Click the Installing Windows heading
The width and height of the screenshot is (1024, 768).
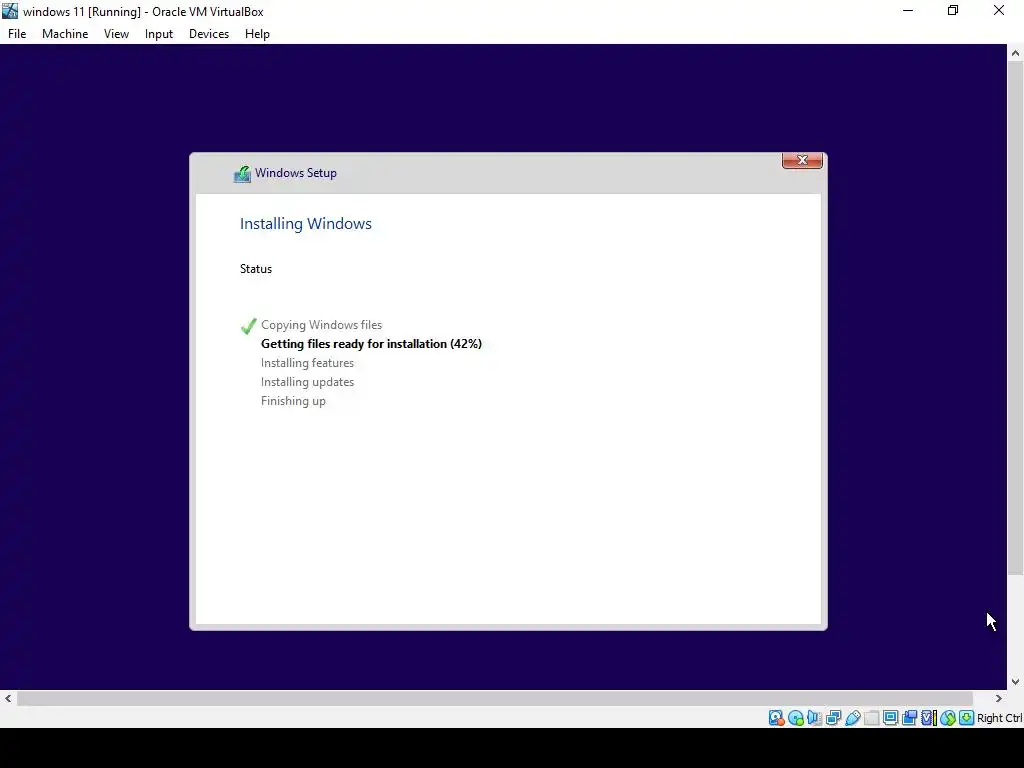point(306,223)
